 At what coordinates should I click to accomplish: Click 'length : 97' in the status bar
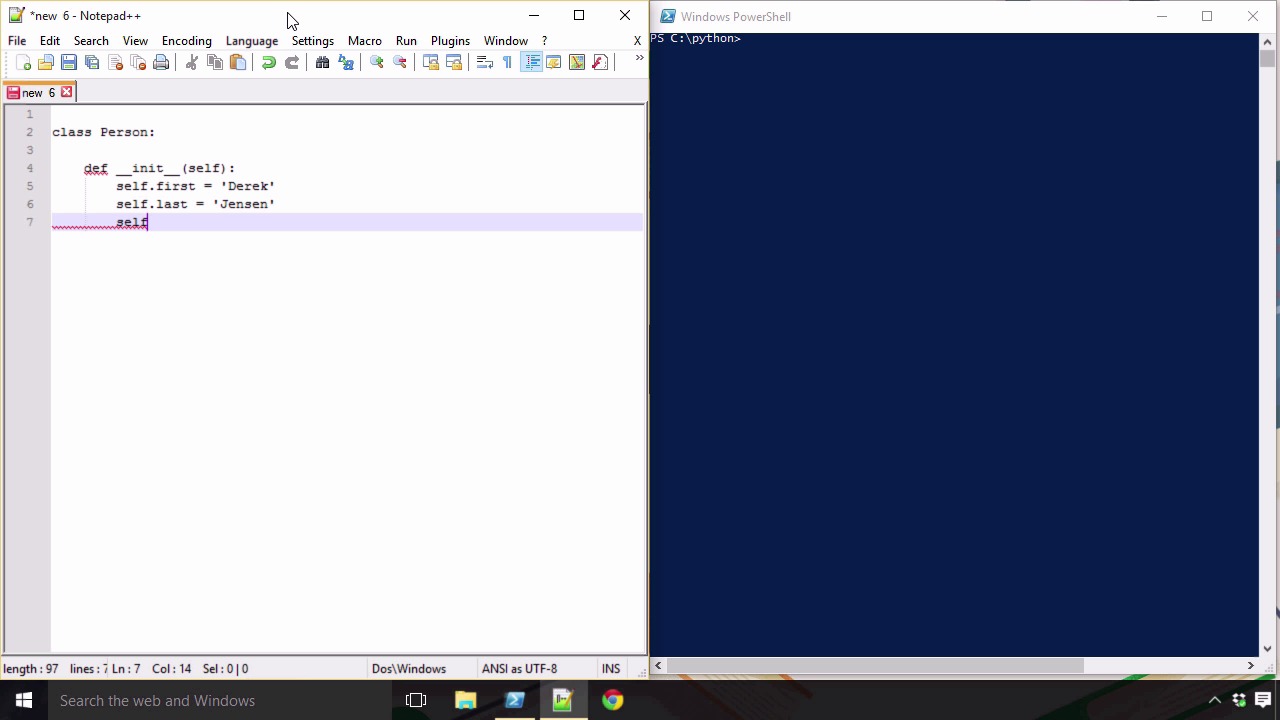tap(31, 669)
